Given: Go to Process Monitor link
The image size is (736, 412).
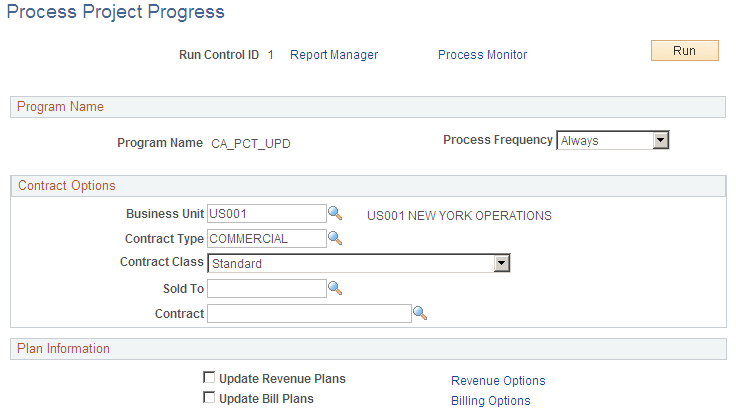Looking at the screenshot, I should (482, 55).
